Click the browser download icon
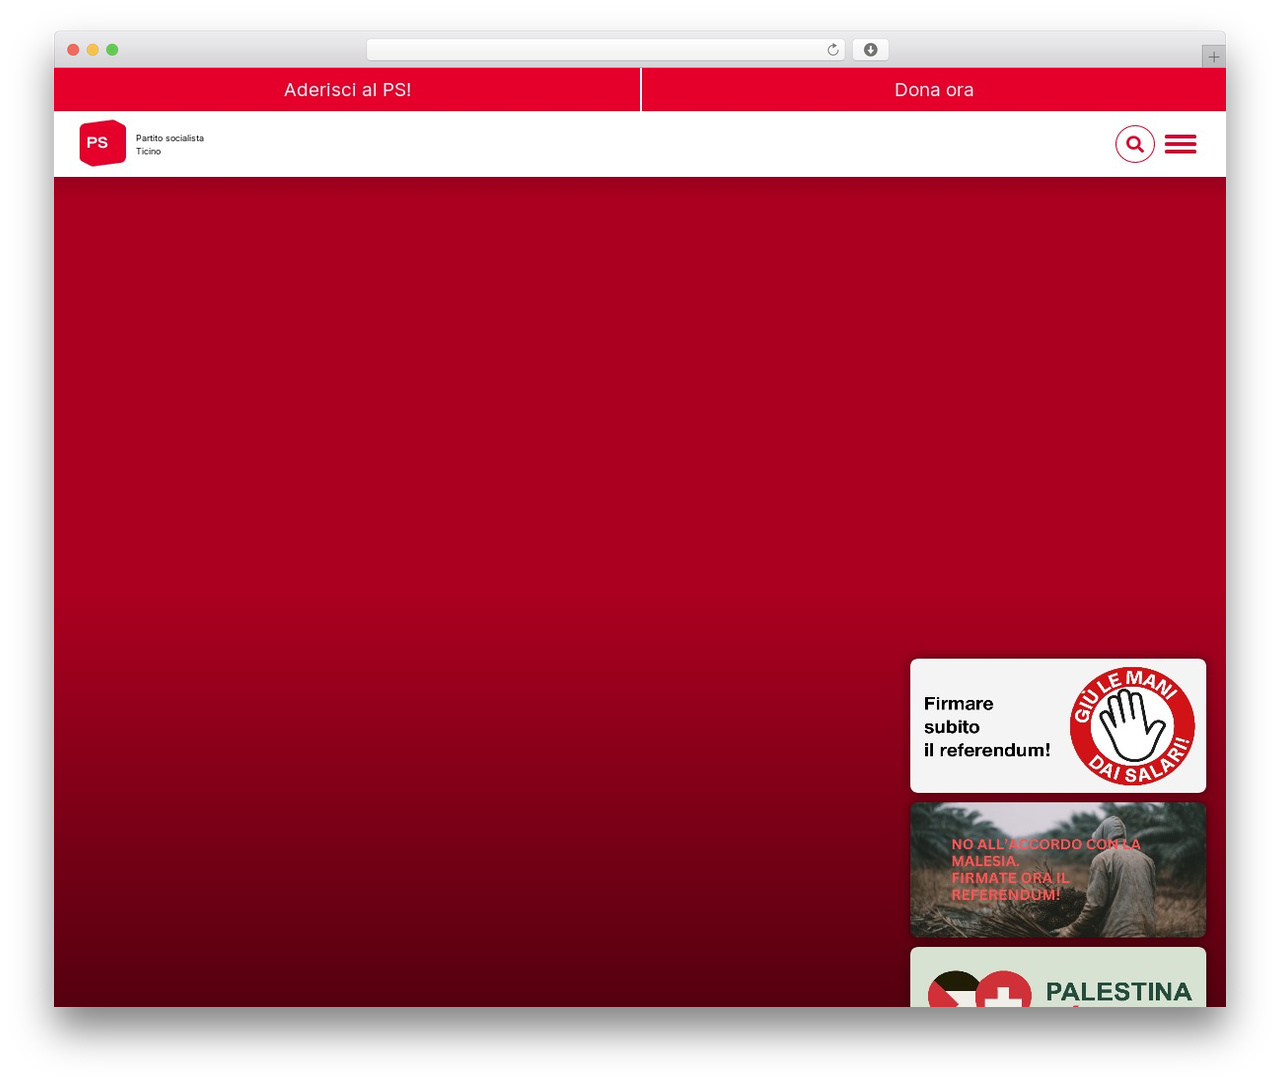1280x1084 pixels. (x=870, y=50)
